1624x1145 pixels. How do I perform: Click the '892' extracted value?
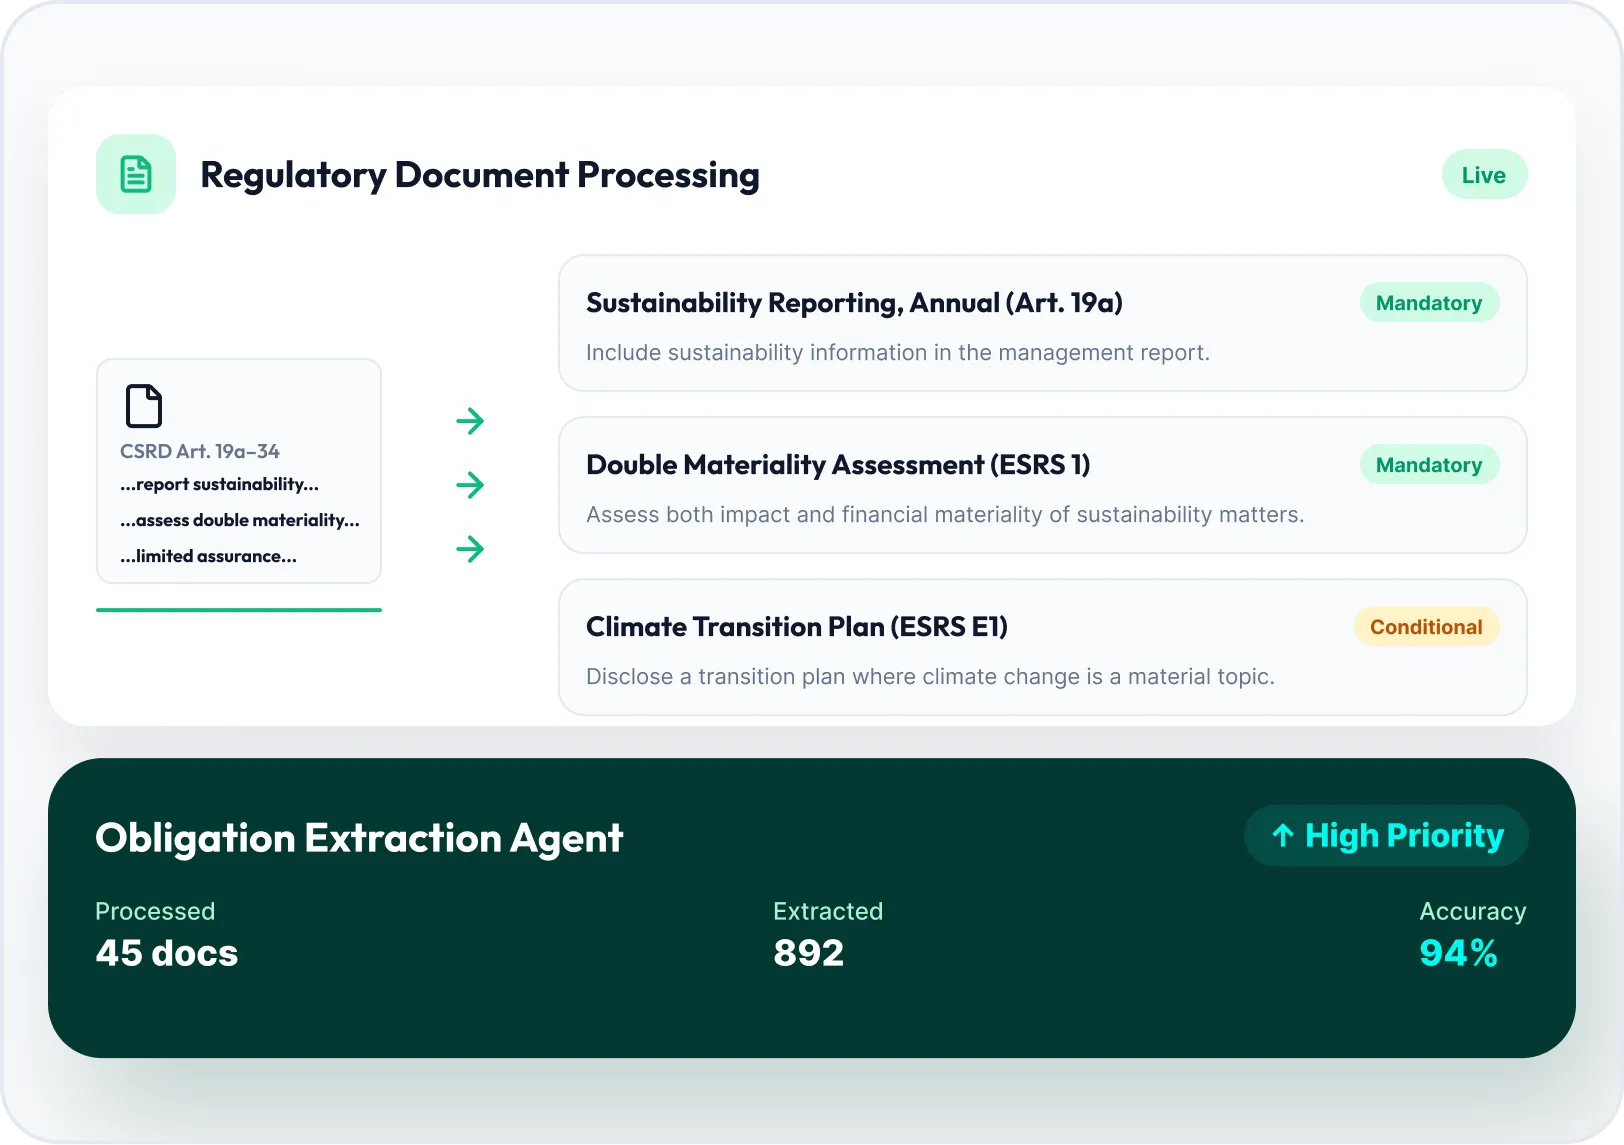point(809,953)
